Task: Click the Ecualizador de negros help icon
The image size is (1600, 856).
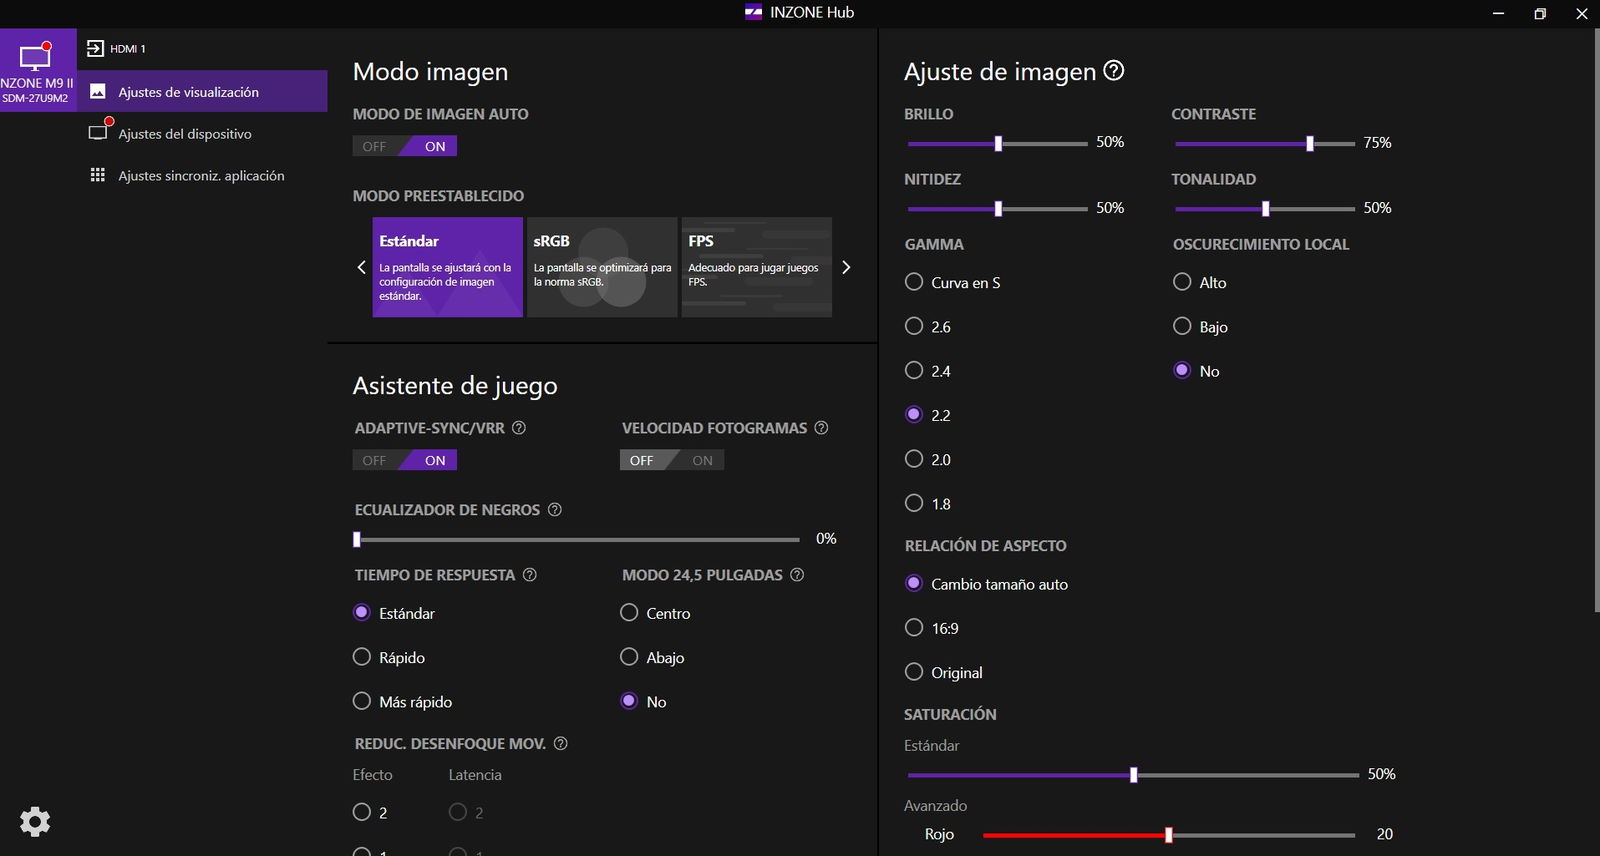Action: [x=555, y=510]
